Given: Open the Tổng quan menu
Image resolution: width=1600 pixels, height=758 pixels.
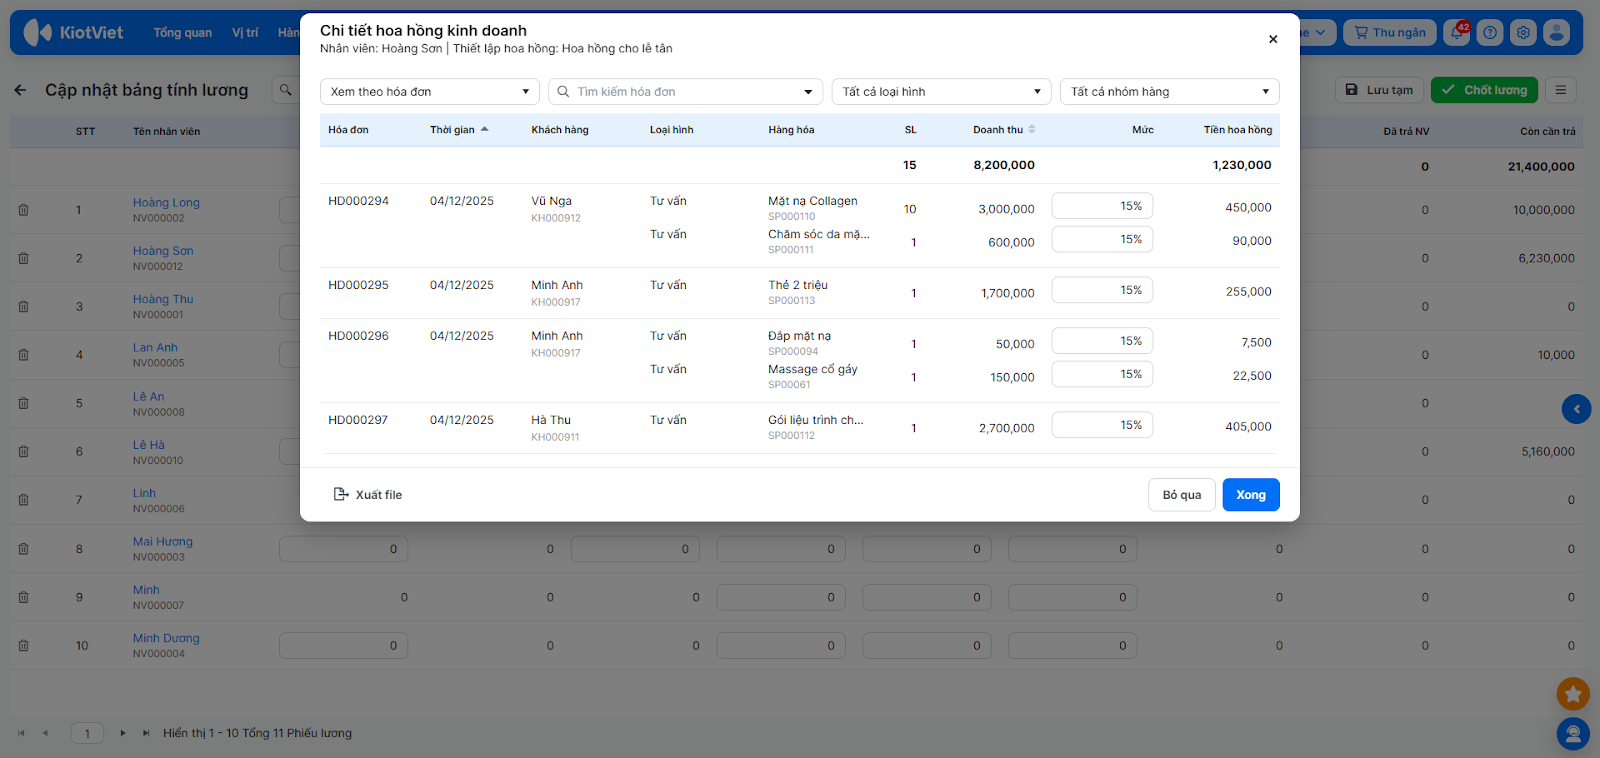Looking at the screenshot, I should click(182, 33).
